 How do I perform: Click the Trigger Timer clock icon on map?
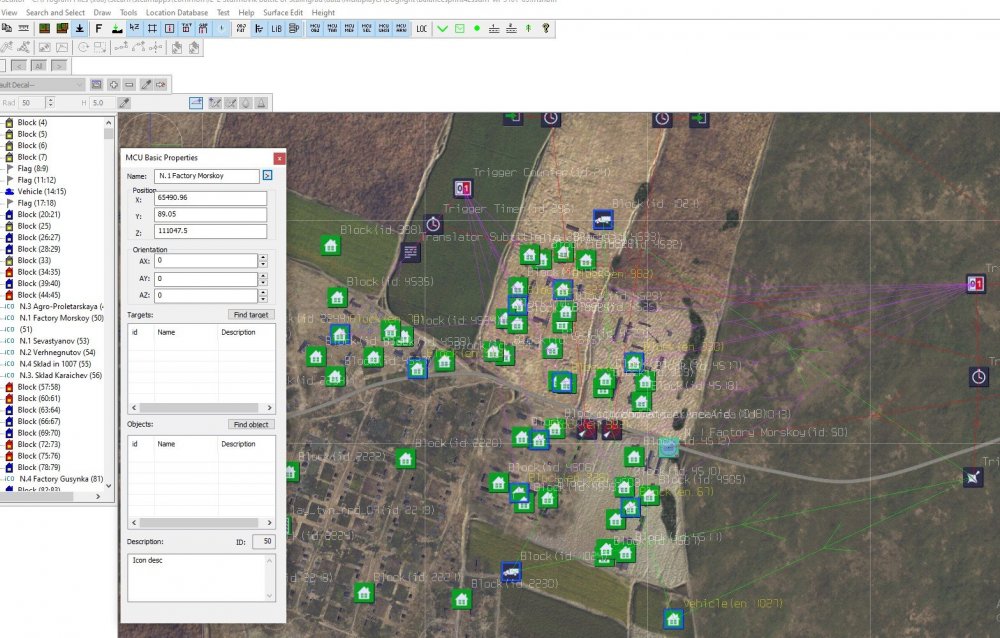pyautogui.click(x=433, y=224)
